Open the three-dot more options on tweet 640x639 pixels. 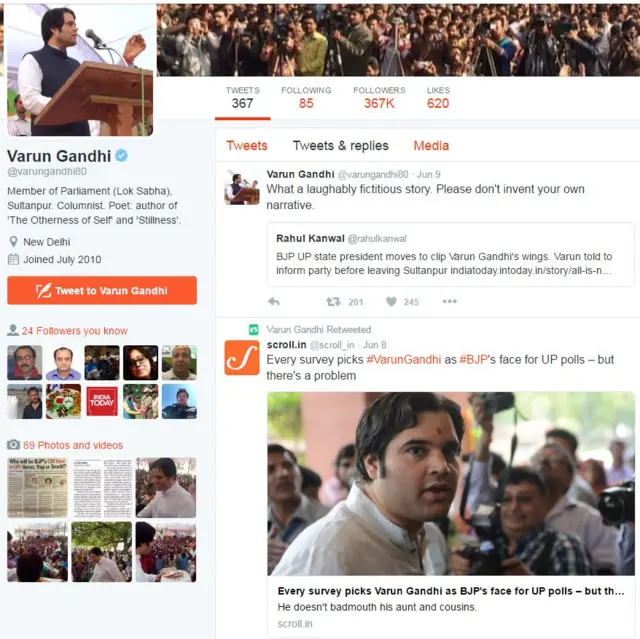[449, 302]
